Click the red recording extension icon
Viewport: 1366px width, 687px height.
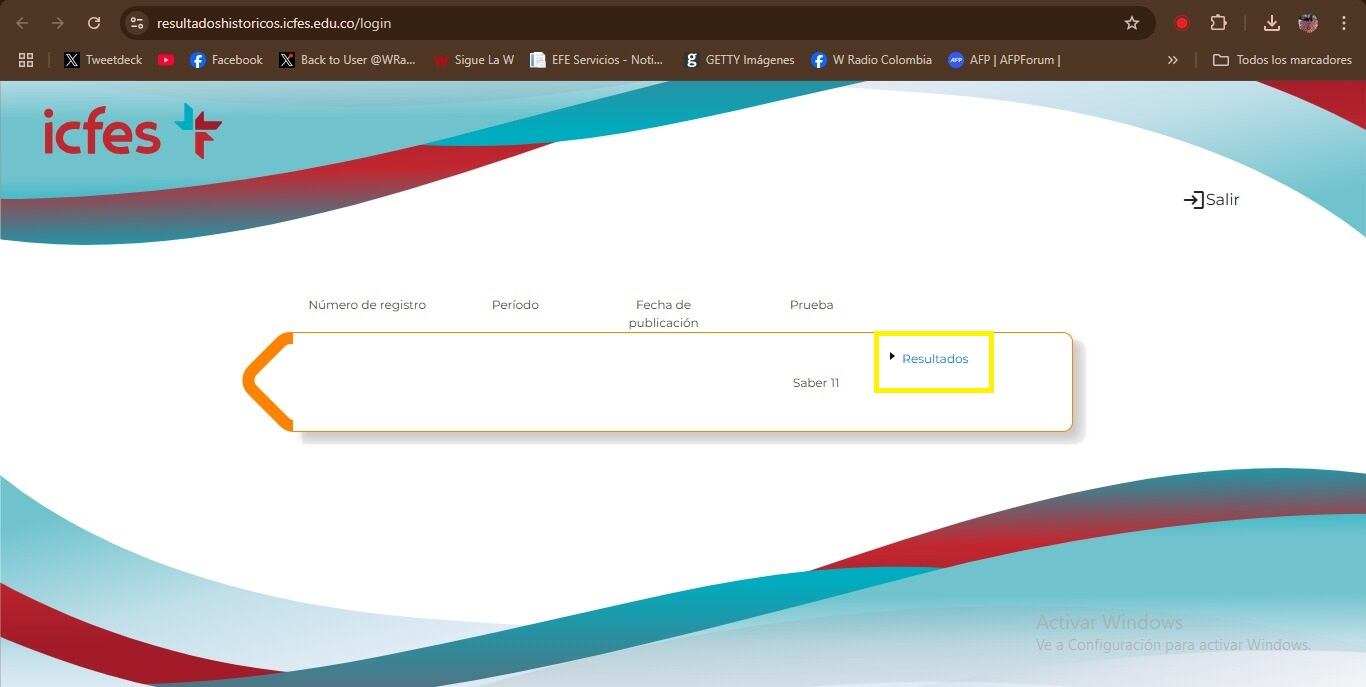[1182, 23]
